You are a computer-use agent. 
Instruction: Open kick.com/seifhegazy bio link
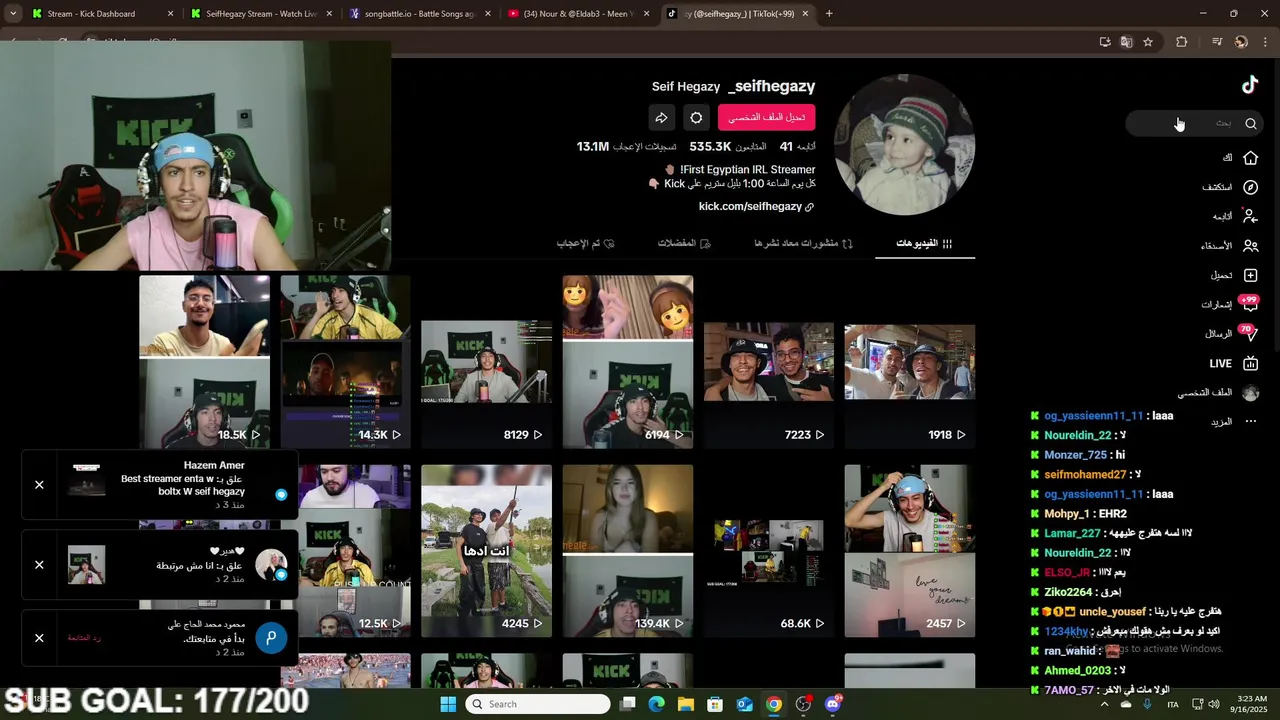[756, 206]
